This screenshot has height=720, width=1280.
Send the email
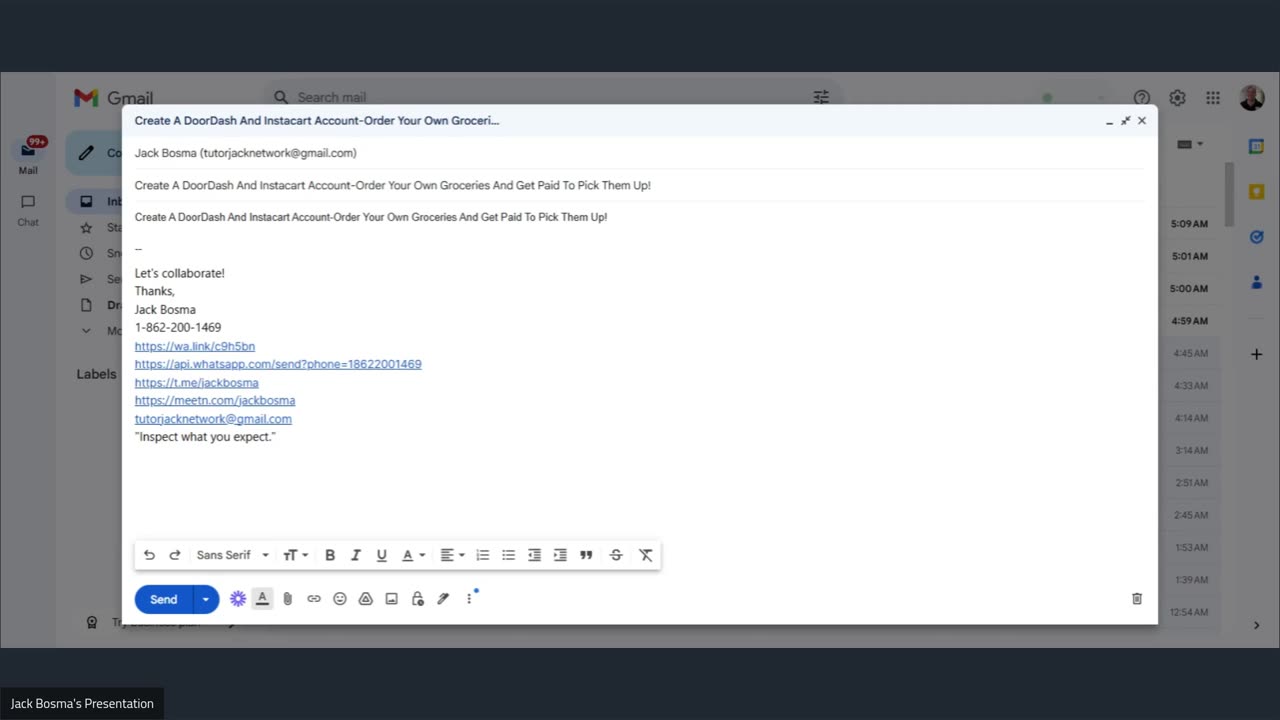pyautogui.click(x=164, y=599)
